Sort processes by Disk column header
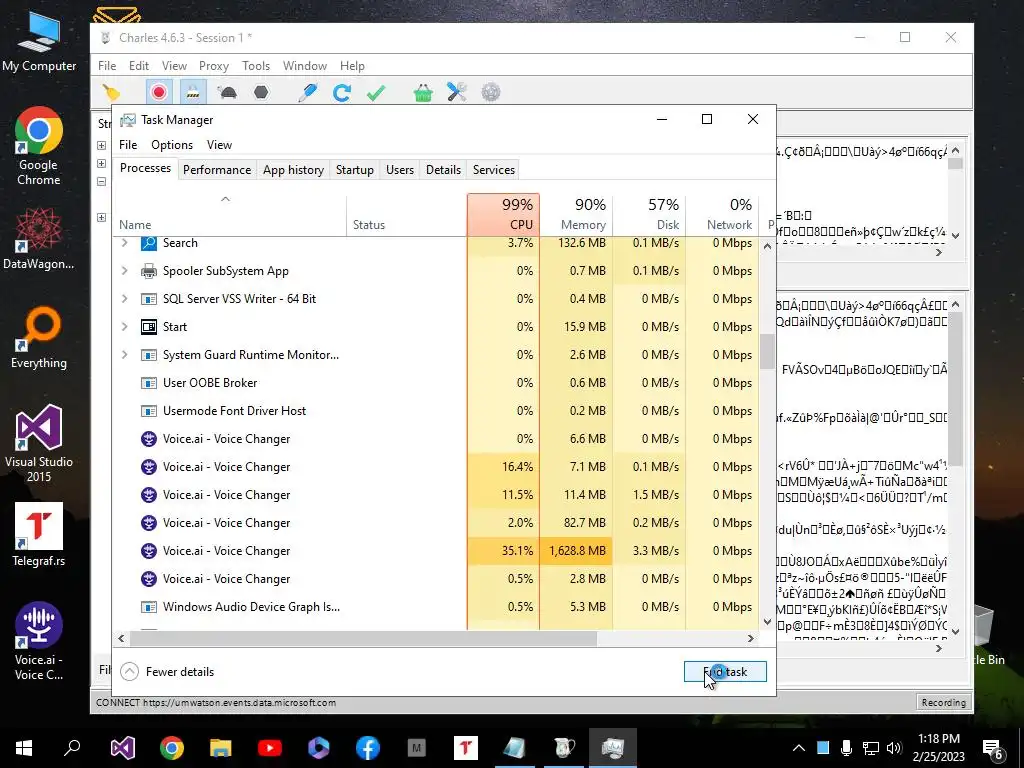This screenshot has width=1024, height=768. (649, 215)
